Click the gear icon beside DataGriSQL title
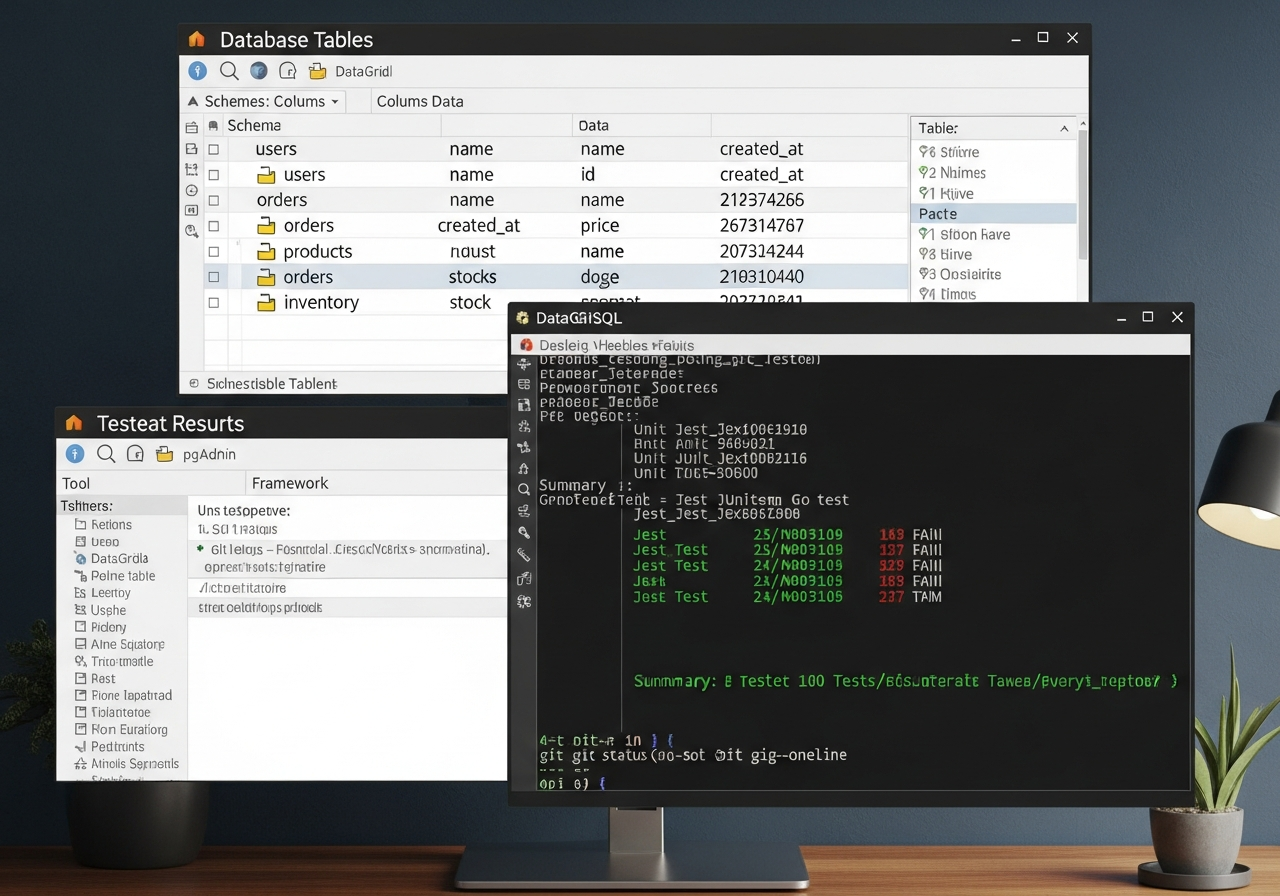 (x=522, y=318)
